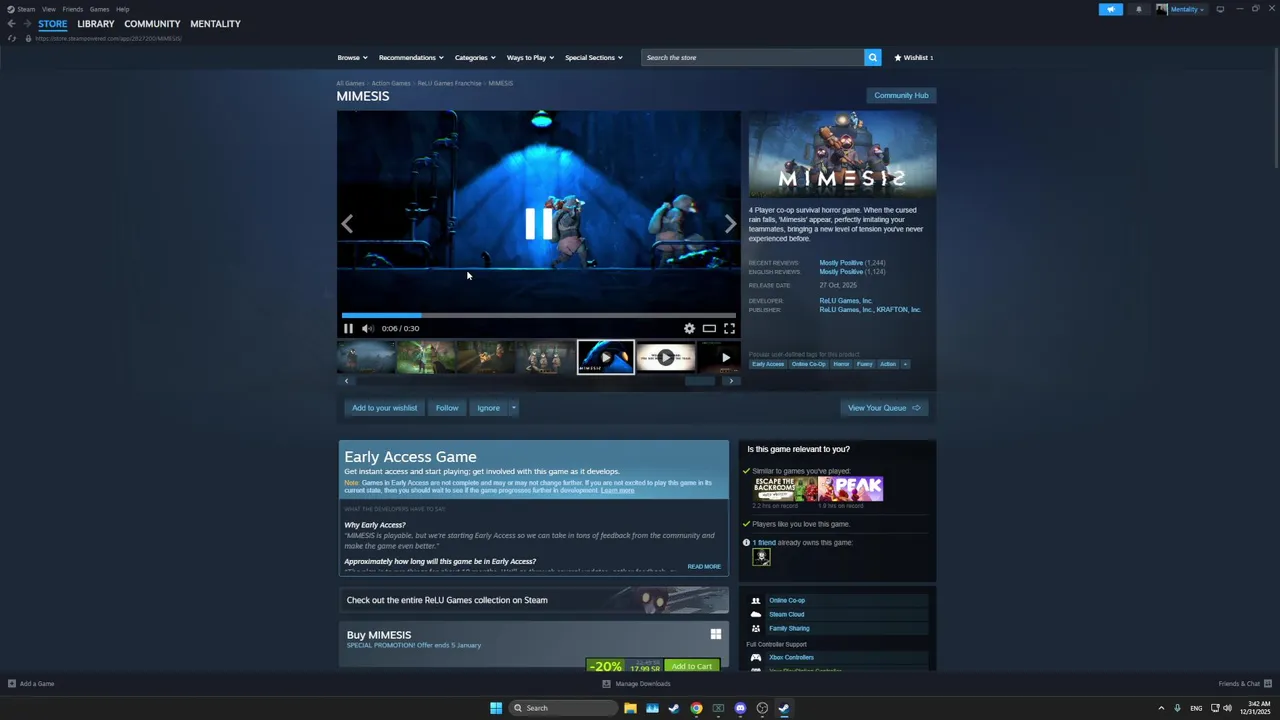
Task: Click the Add a Game plus icon
Action: click(12, 684)
